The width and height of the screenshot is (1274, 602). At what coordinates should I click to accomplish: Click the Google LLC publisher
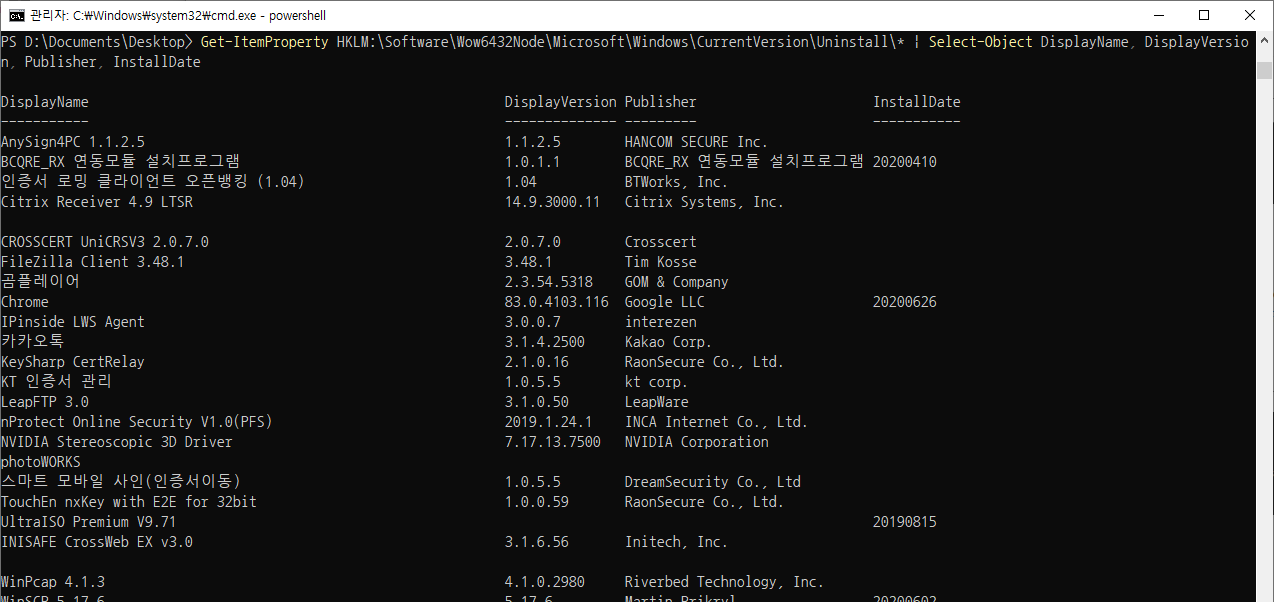[665, 302]
